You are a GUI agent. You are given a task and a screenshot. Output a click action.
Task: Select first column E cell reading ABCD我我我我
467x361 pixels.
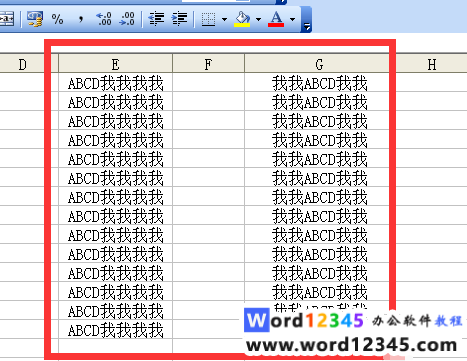[115, 83]
